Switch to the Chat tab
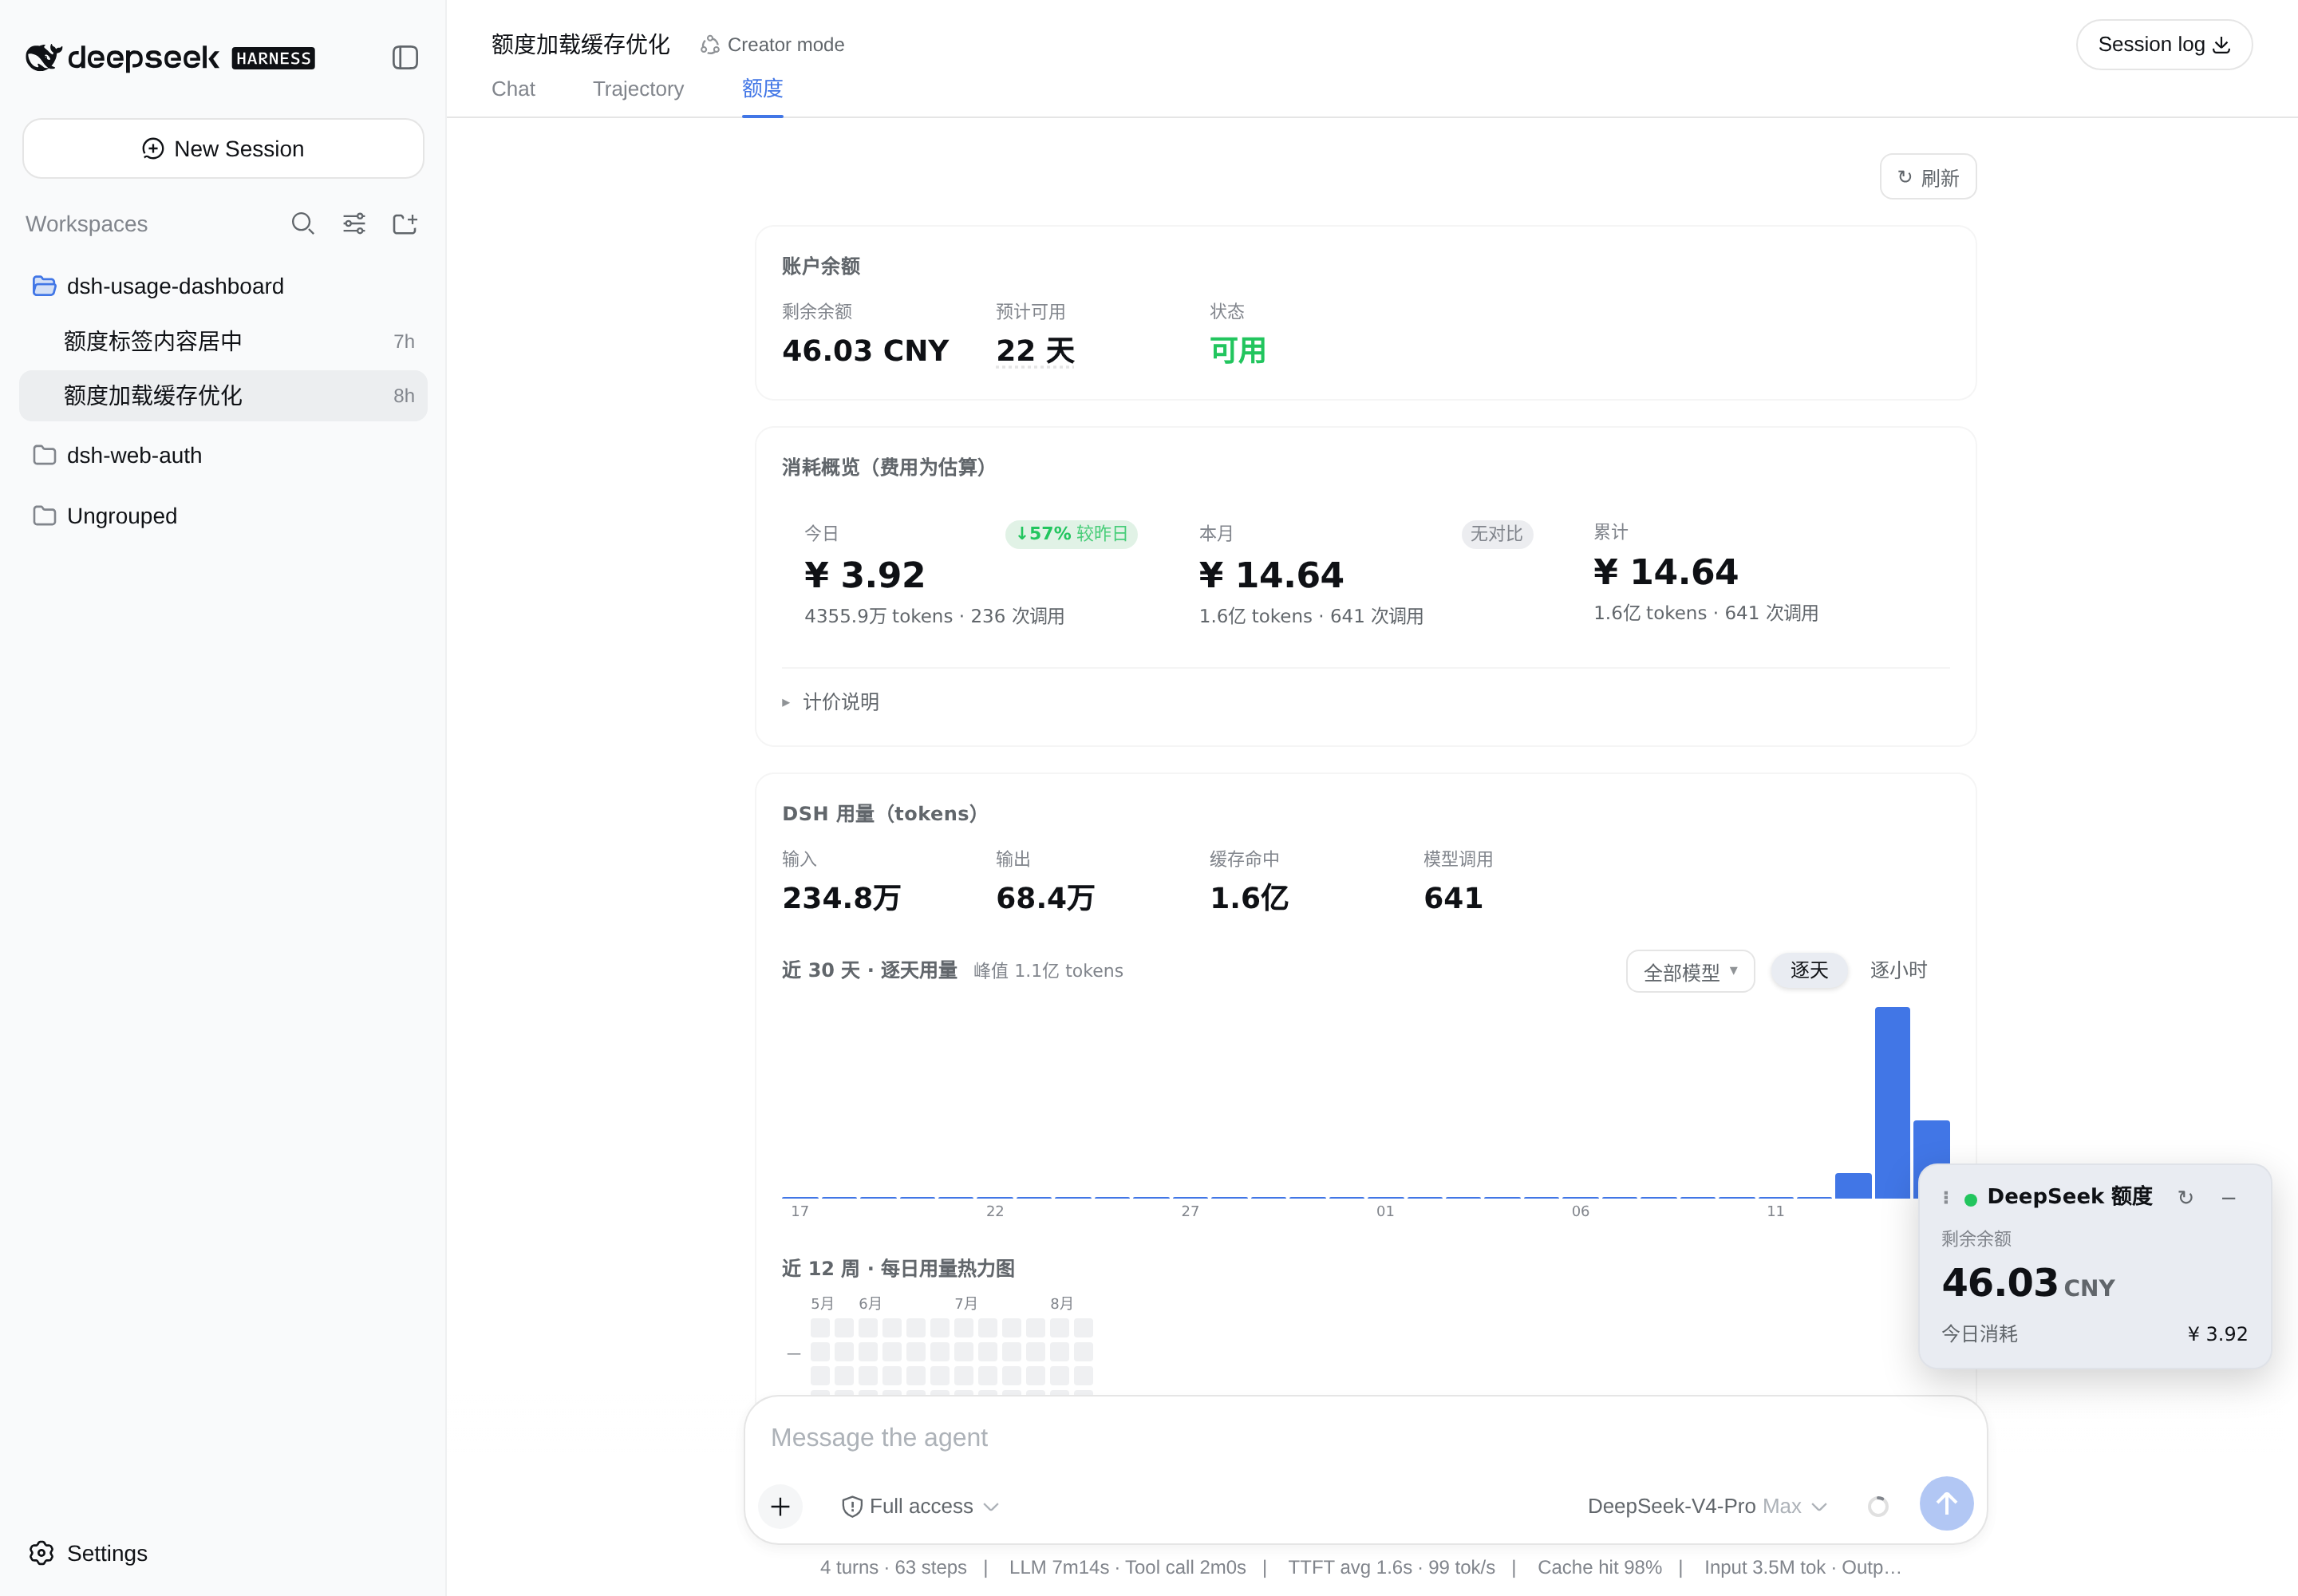The width and height of the screenshot is (2298, 1596). coord(513,89)
